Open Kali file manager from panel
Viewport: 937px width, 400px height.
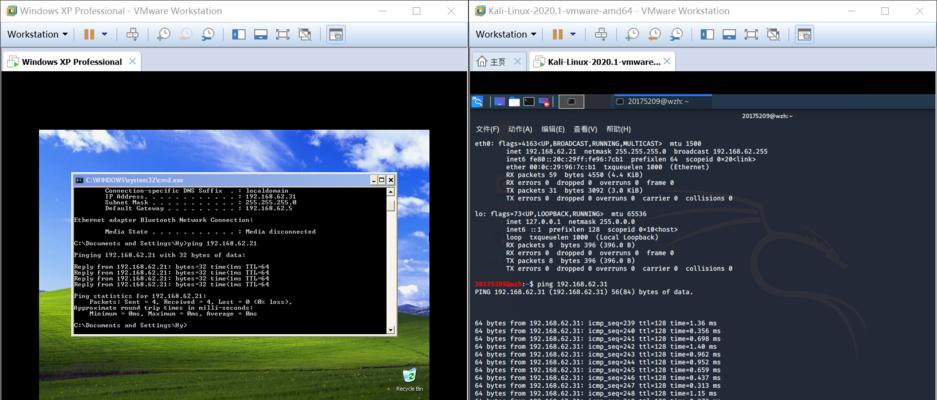click(514, 102)
